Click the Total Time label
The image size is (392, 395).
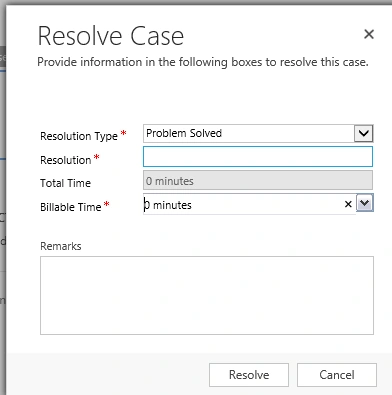(x=65, y=183)
